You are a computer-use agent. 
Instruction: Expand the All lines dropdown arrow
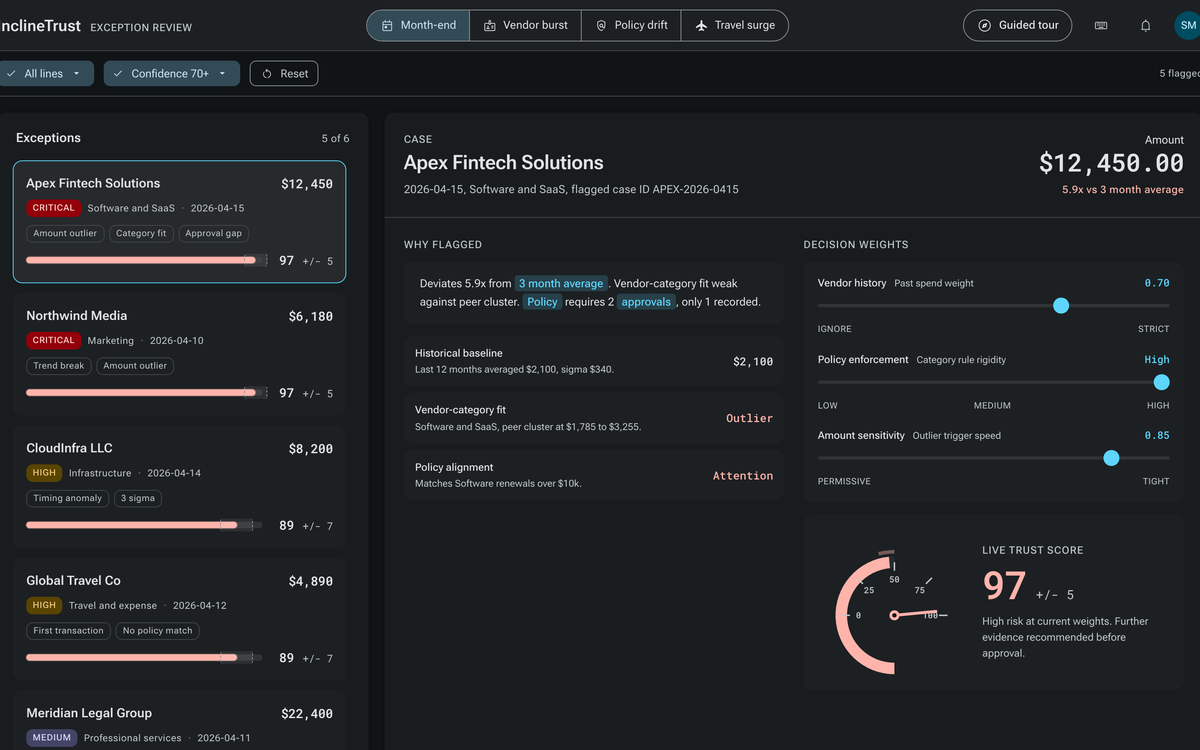pos(76,74)
